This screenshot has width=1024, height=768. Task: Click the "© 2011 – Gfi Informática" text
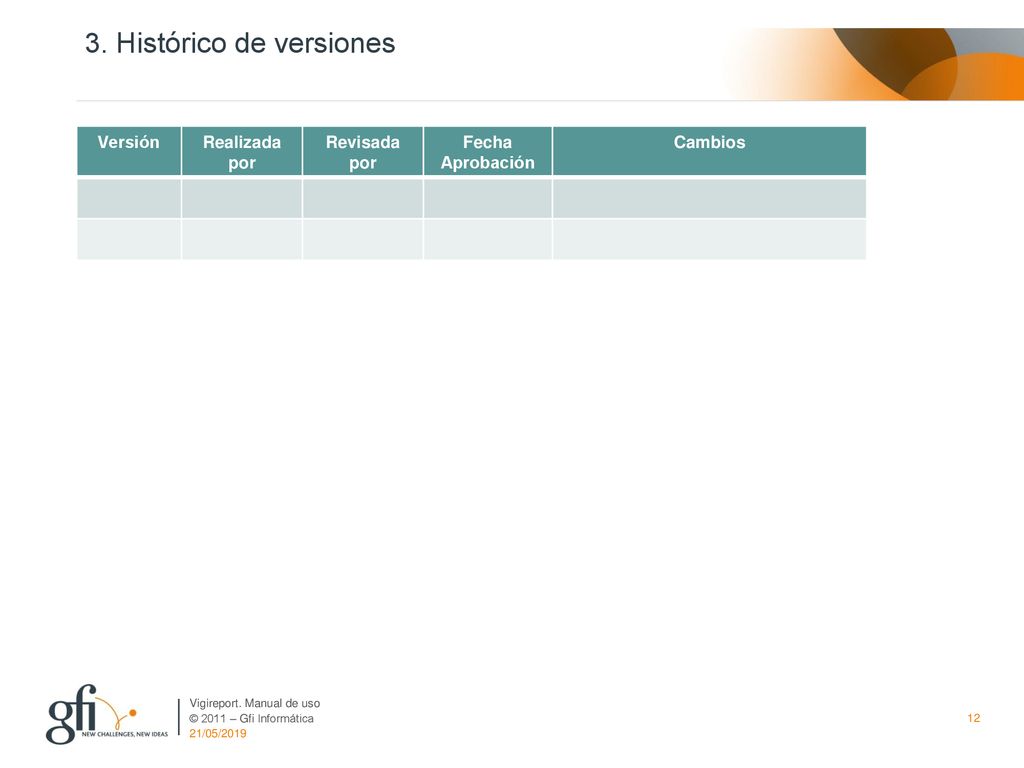[251, 718]
